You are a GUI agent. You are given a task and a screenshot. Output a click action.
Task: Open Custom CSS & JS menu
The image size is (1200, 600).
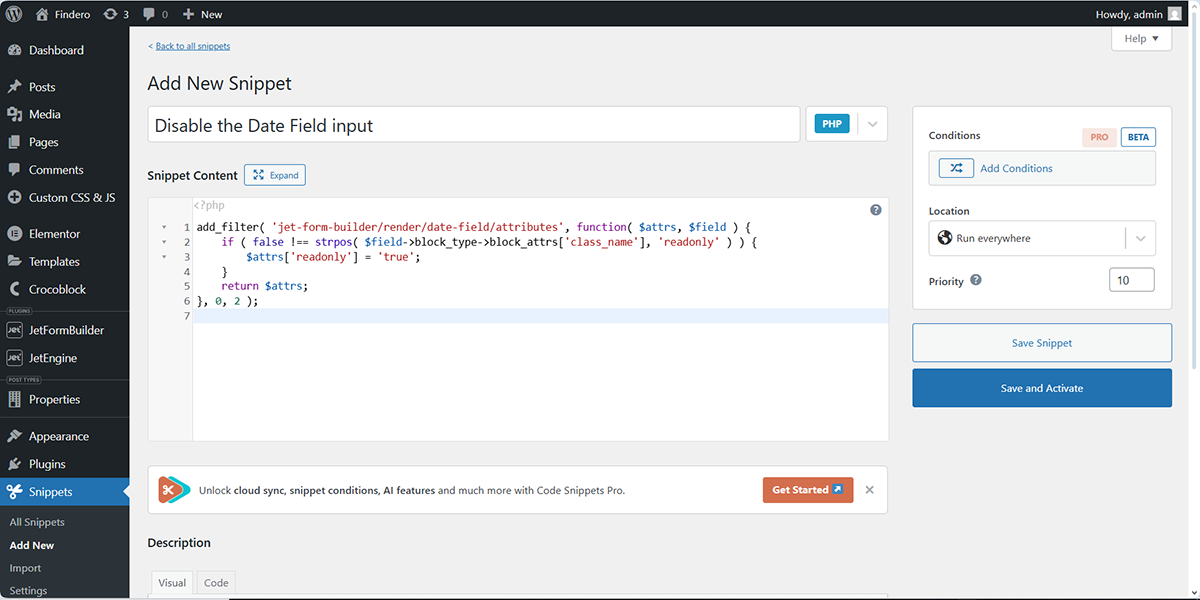64,197
